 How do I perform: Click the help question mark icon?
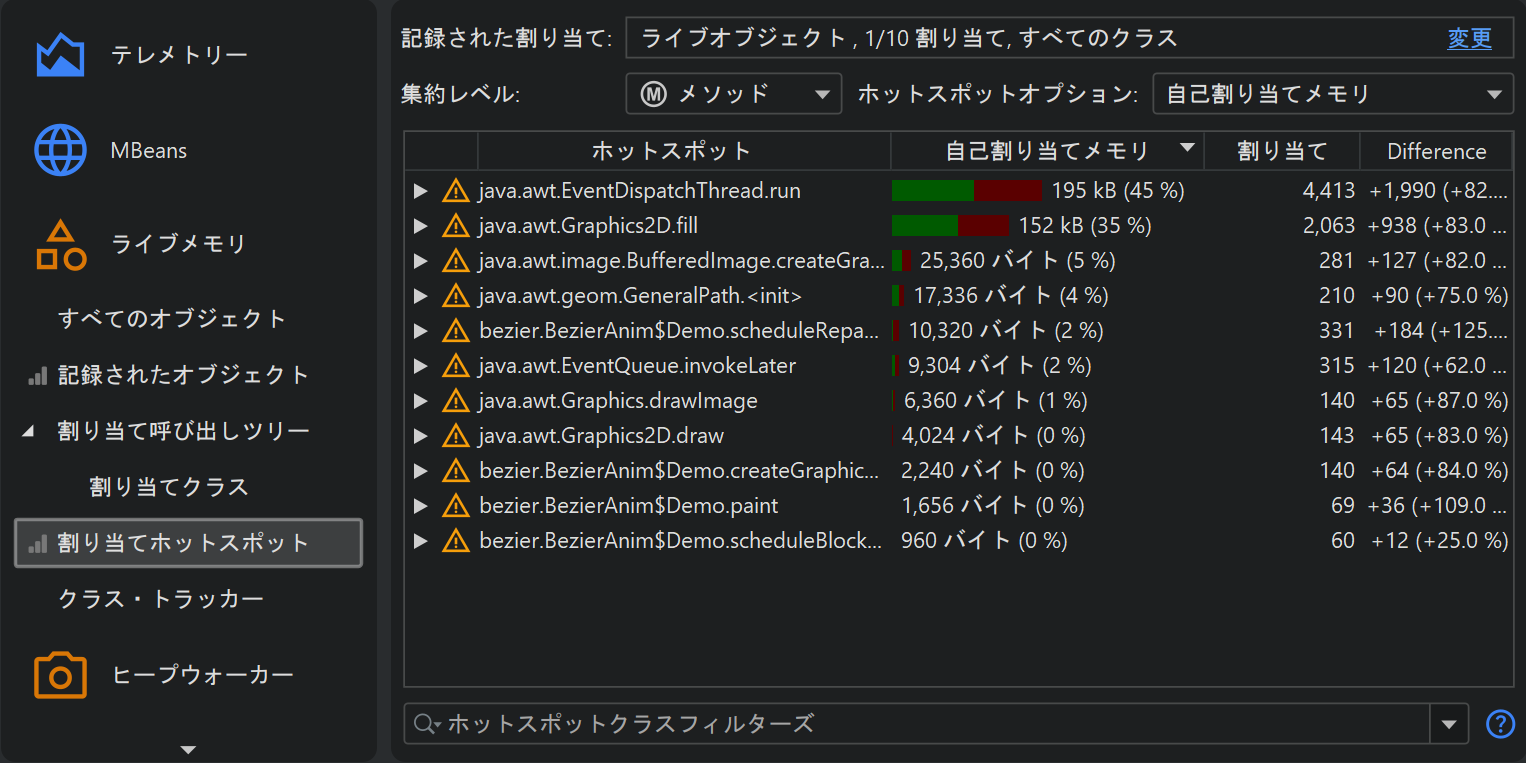tap(1500, 723)
